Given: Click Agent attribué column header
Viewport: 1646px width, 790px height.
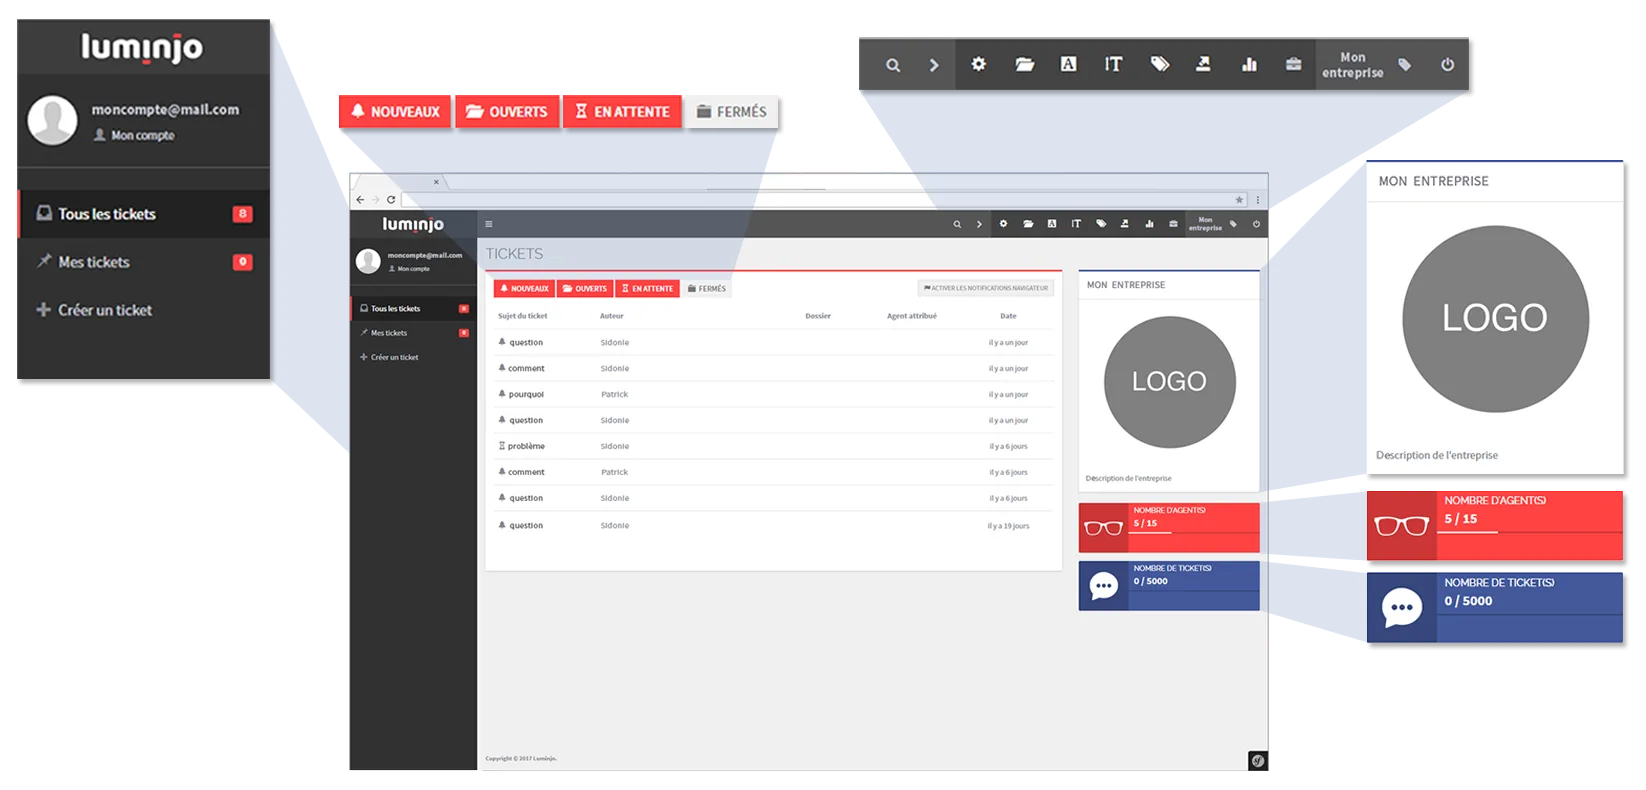Looking at the screenshot, I should pos(912,316).
